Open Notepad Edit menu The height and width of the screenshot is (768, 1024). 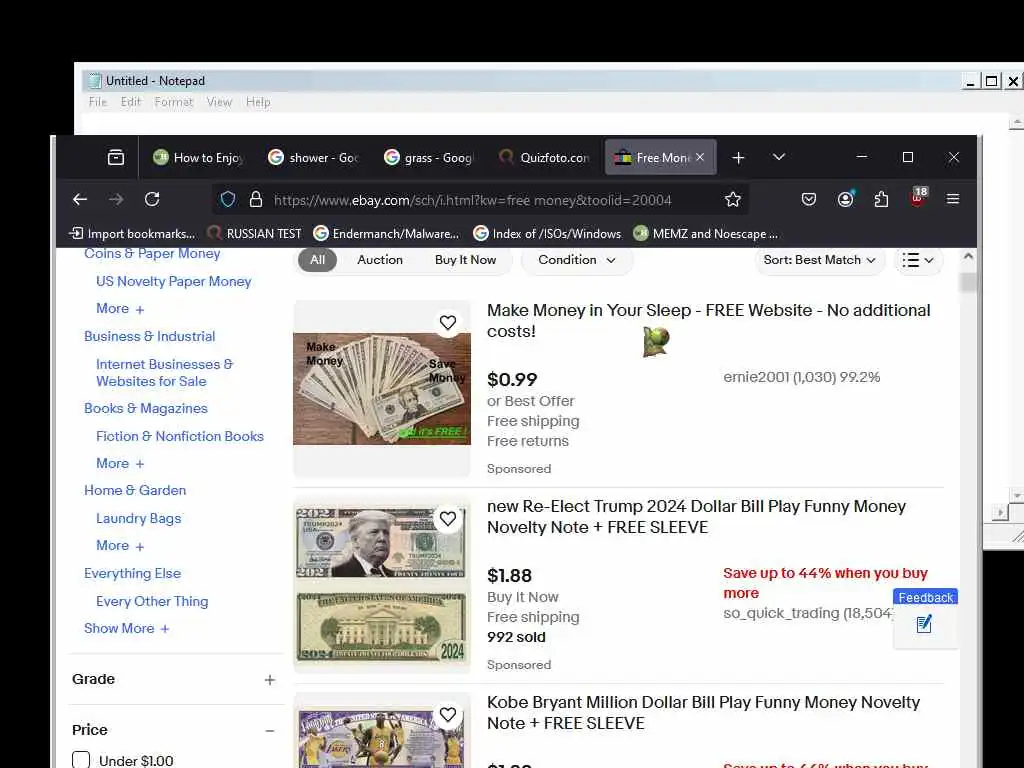[x=131, y=102]
